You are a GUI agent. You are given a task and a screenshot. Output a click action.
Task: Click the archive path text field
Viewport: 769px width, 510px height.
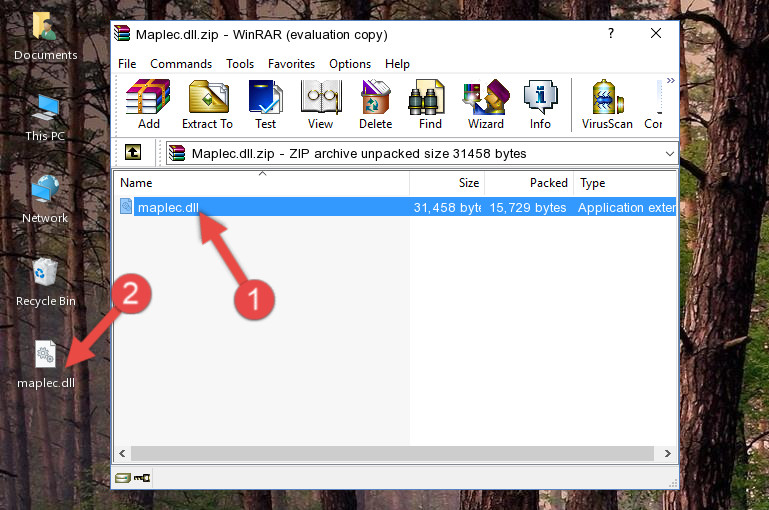[422, 153]
